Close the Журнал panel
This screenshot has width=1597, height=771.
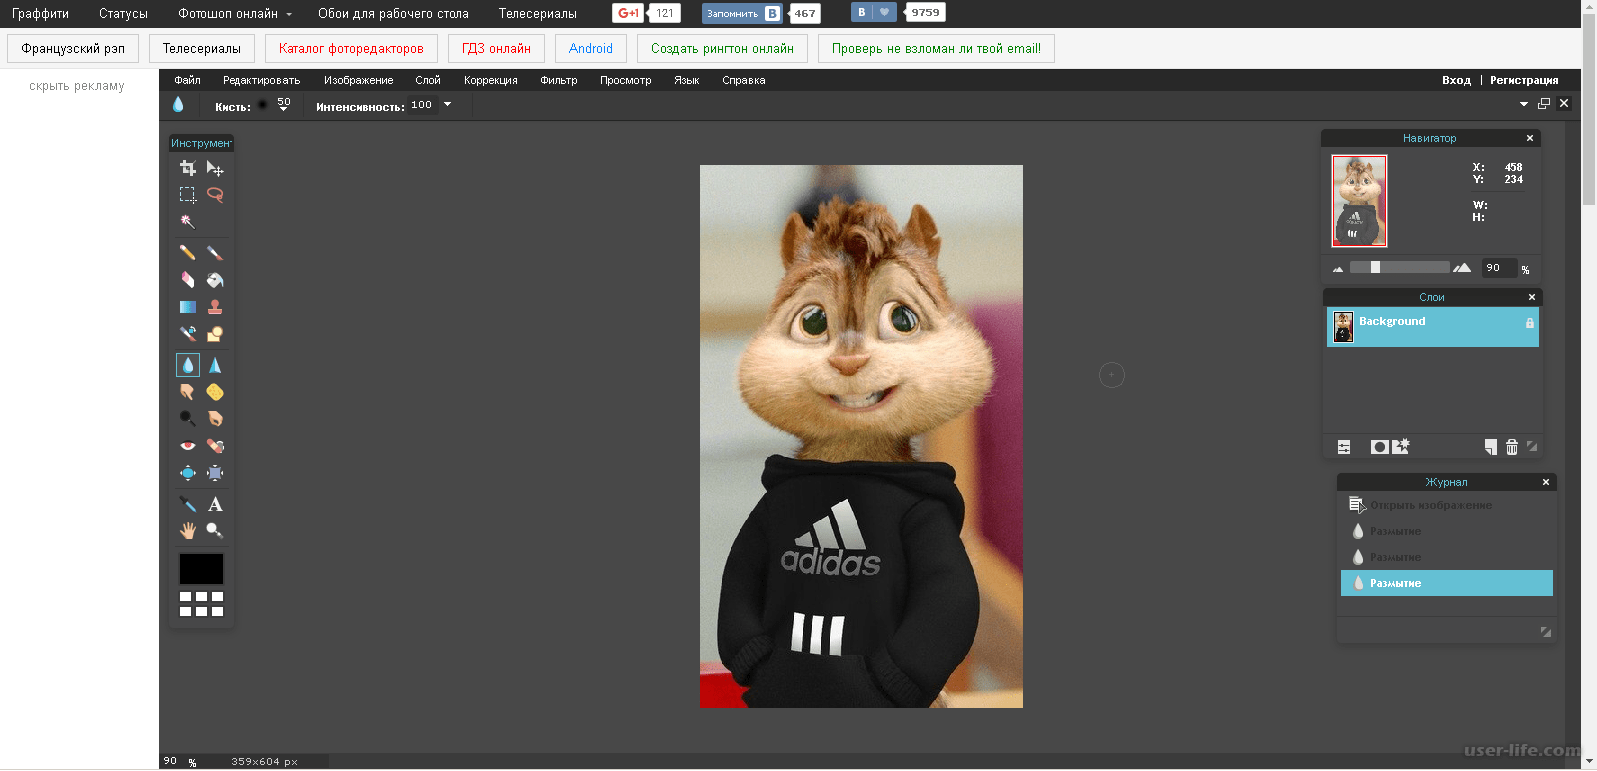1546,482
